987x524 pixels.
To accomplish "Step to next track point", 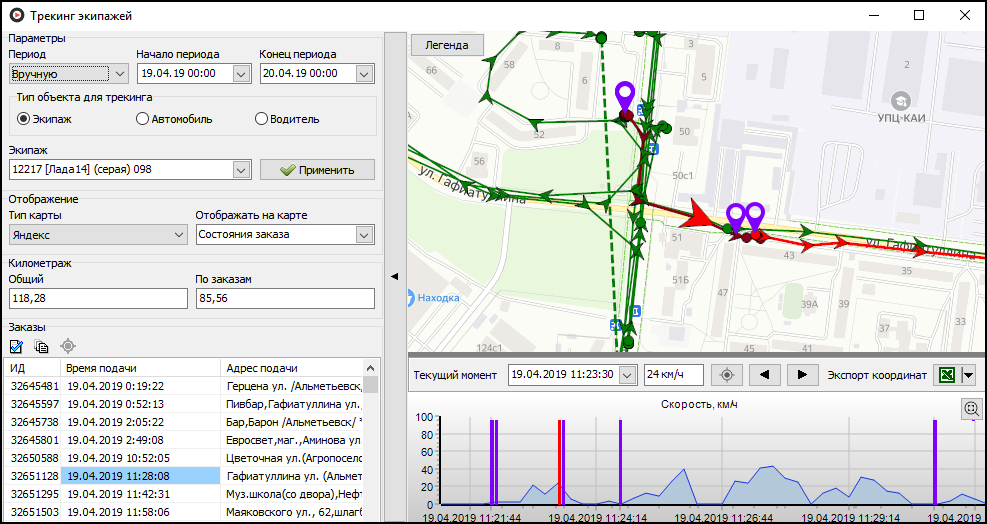I will [802, 375].
